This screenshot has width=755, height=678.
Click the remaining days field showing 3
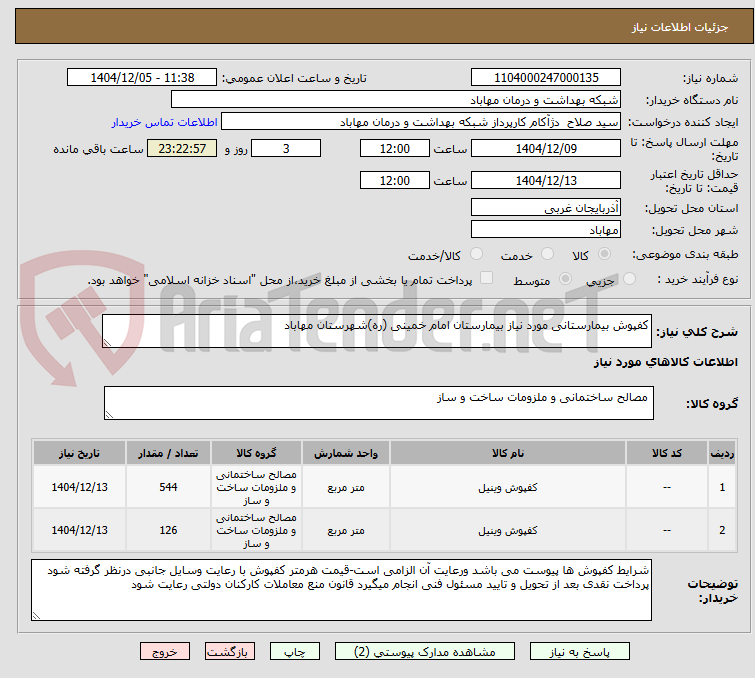286,148
